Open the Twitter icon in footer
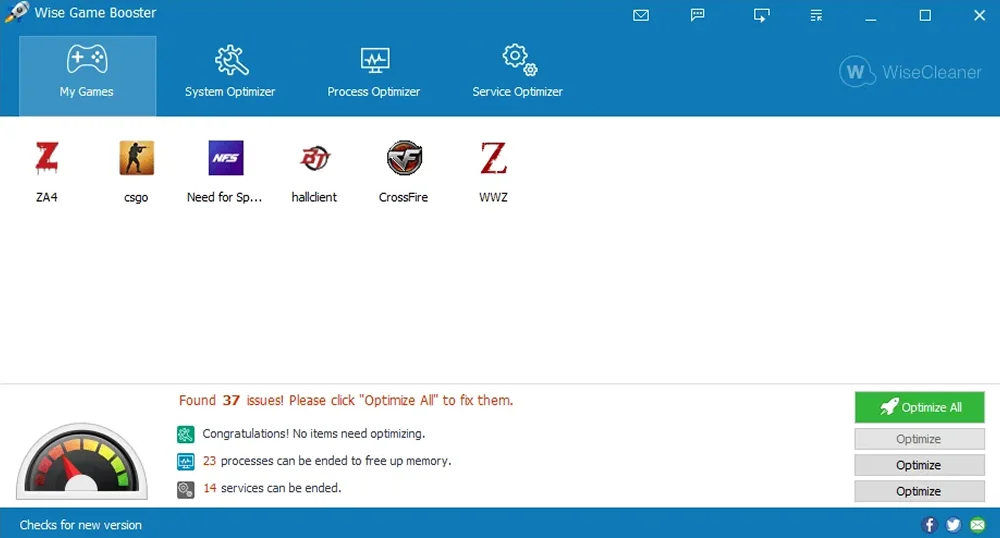 click(953, 525)
